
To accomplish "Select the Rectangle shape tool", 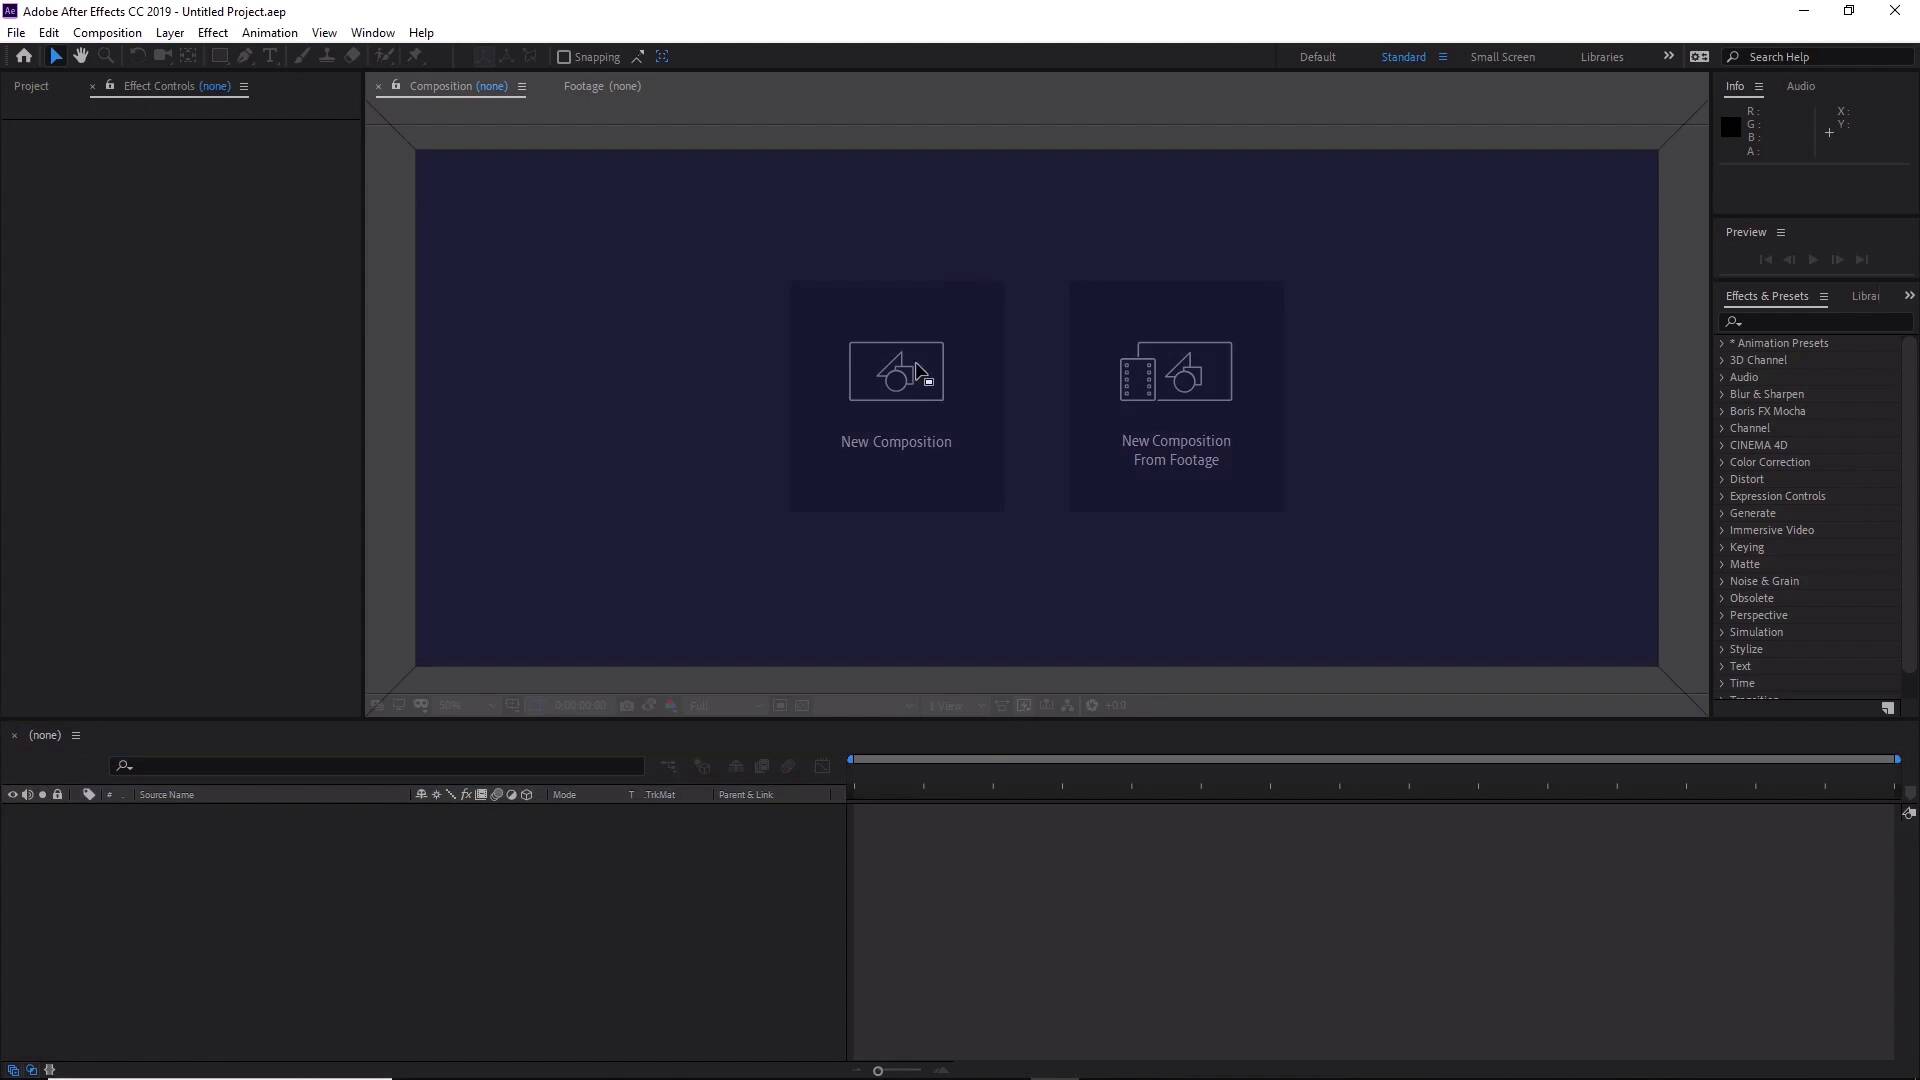I will 219,56.
